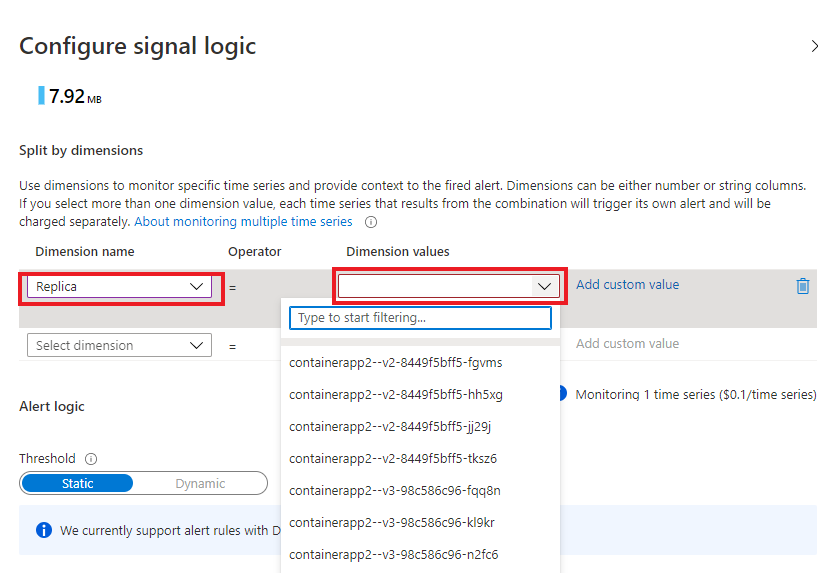Click blue info icon in alert rules banner

[x=44, y=530]
